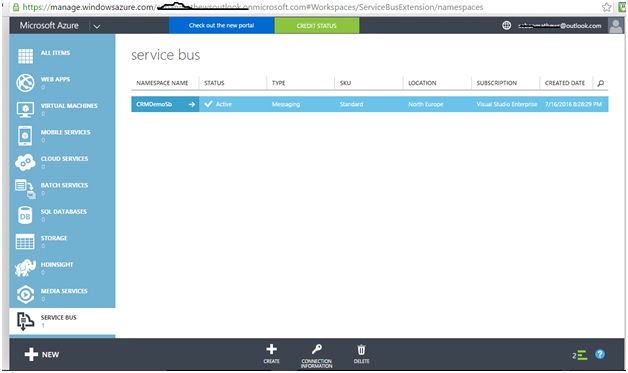Click Visual Studio Enterprise subscription cell

507,104
